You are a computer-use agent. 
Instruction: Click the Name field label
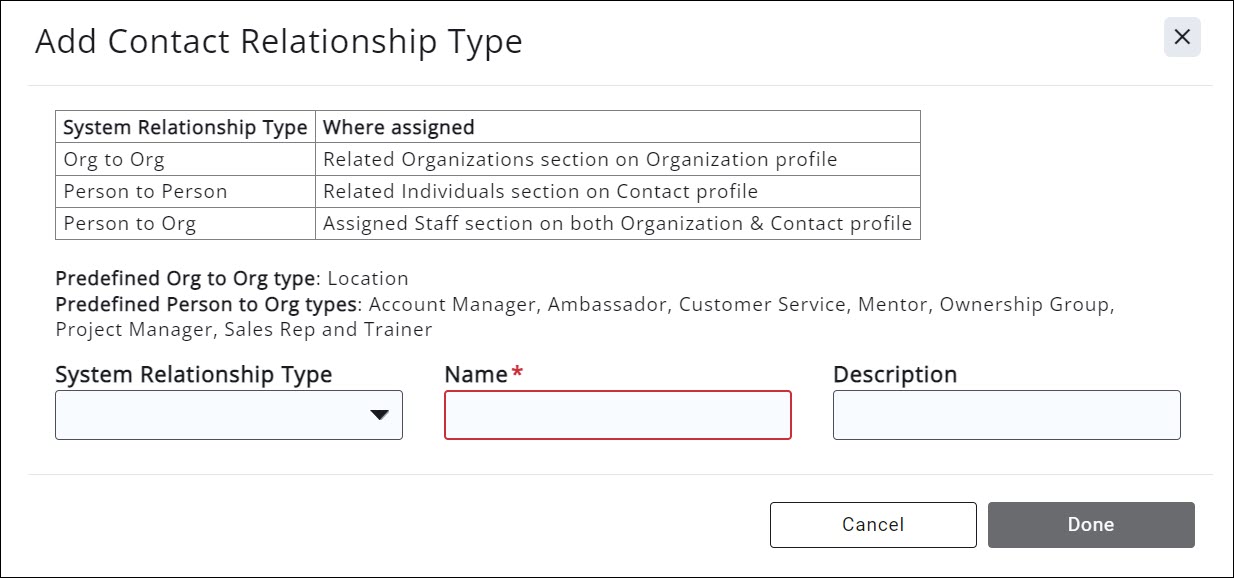[x=476, y=374]
